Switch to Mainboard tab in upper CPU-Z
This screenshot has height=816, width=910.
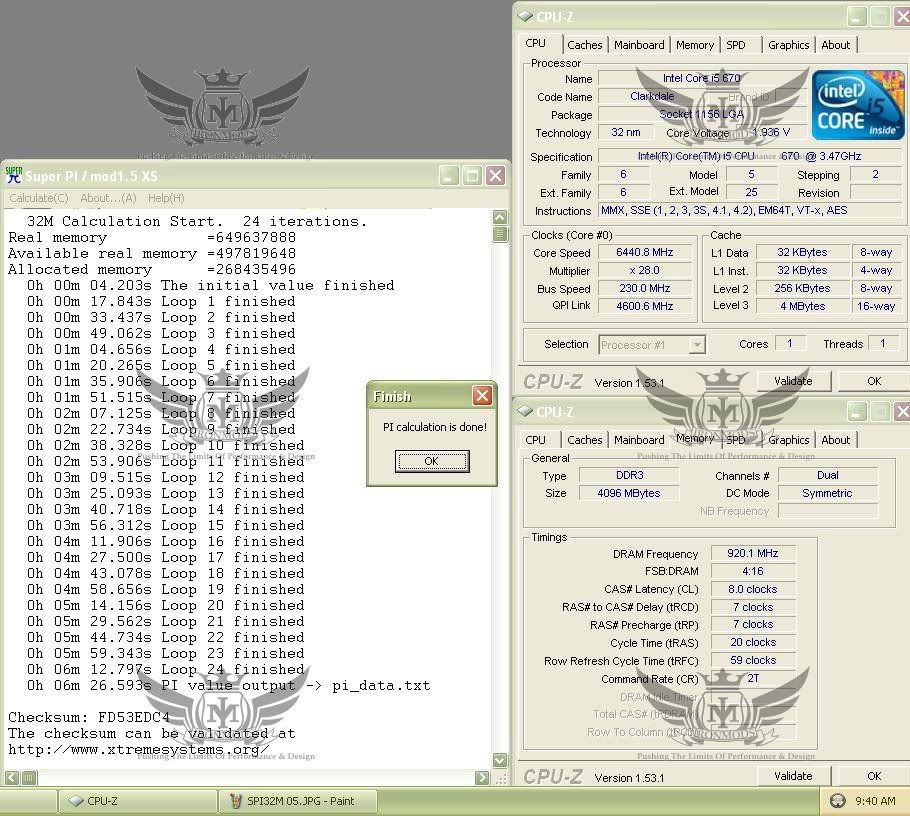tap(639, 45)
